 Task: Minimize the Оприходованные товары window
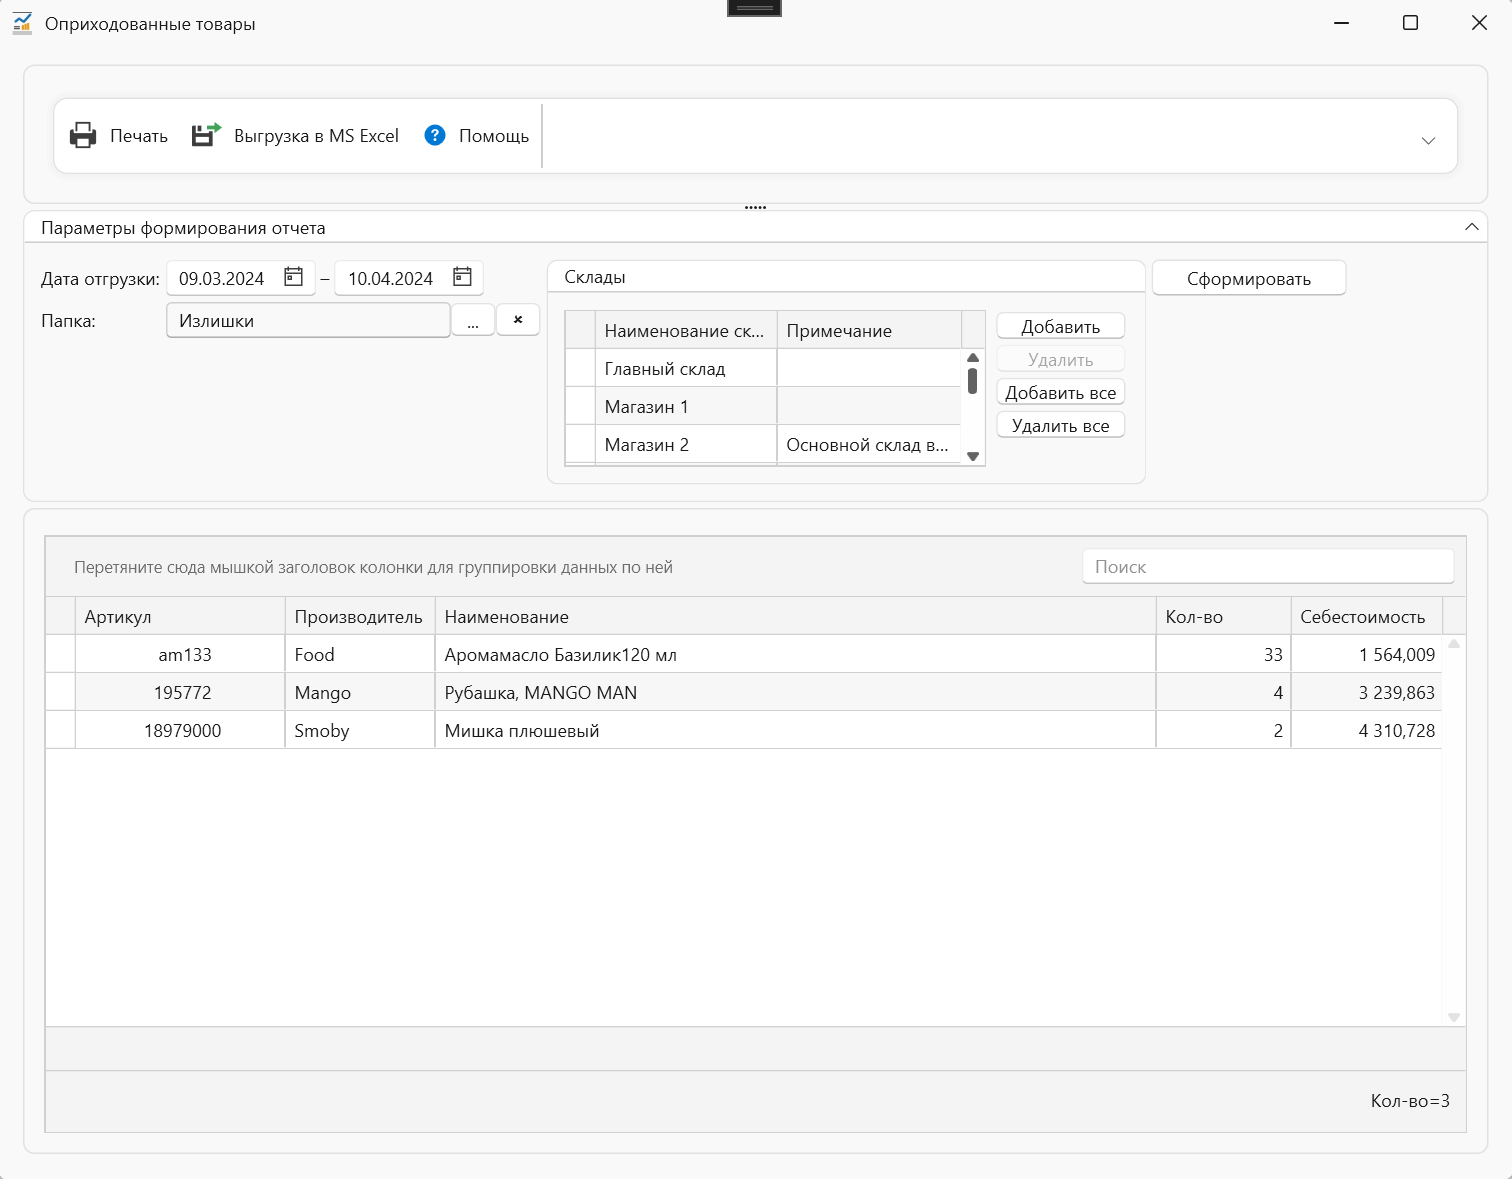(x=1342, y=23)
